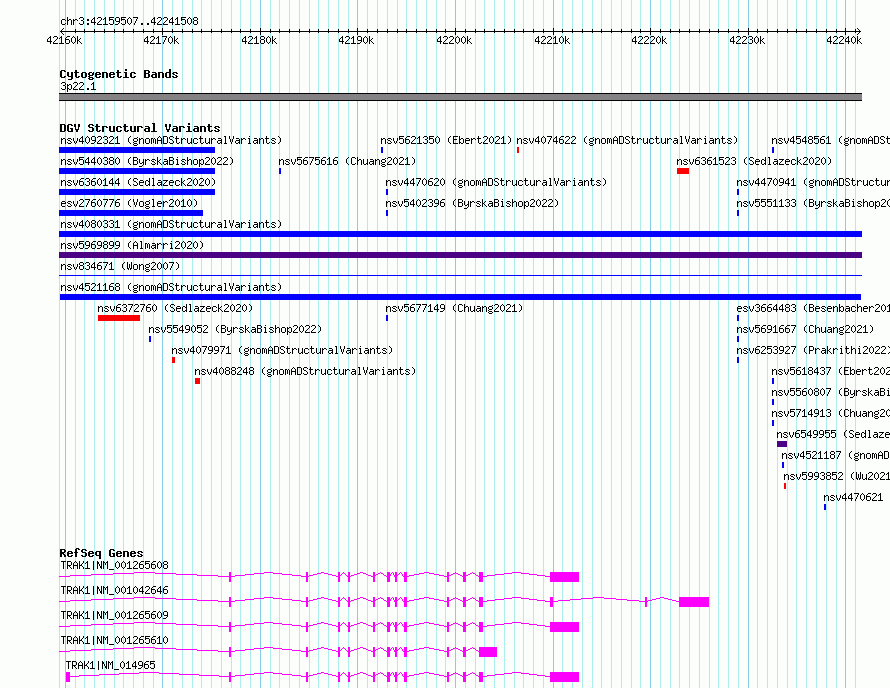Open transcript TRAK1|NM_014965 label
Screen dimensions: 890x688
pyautogui.click(x=110, y=665)
